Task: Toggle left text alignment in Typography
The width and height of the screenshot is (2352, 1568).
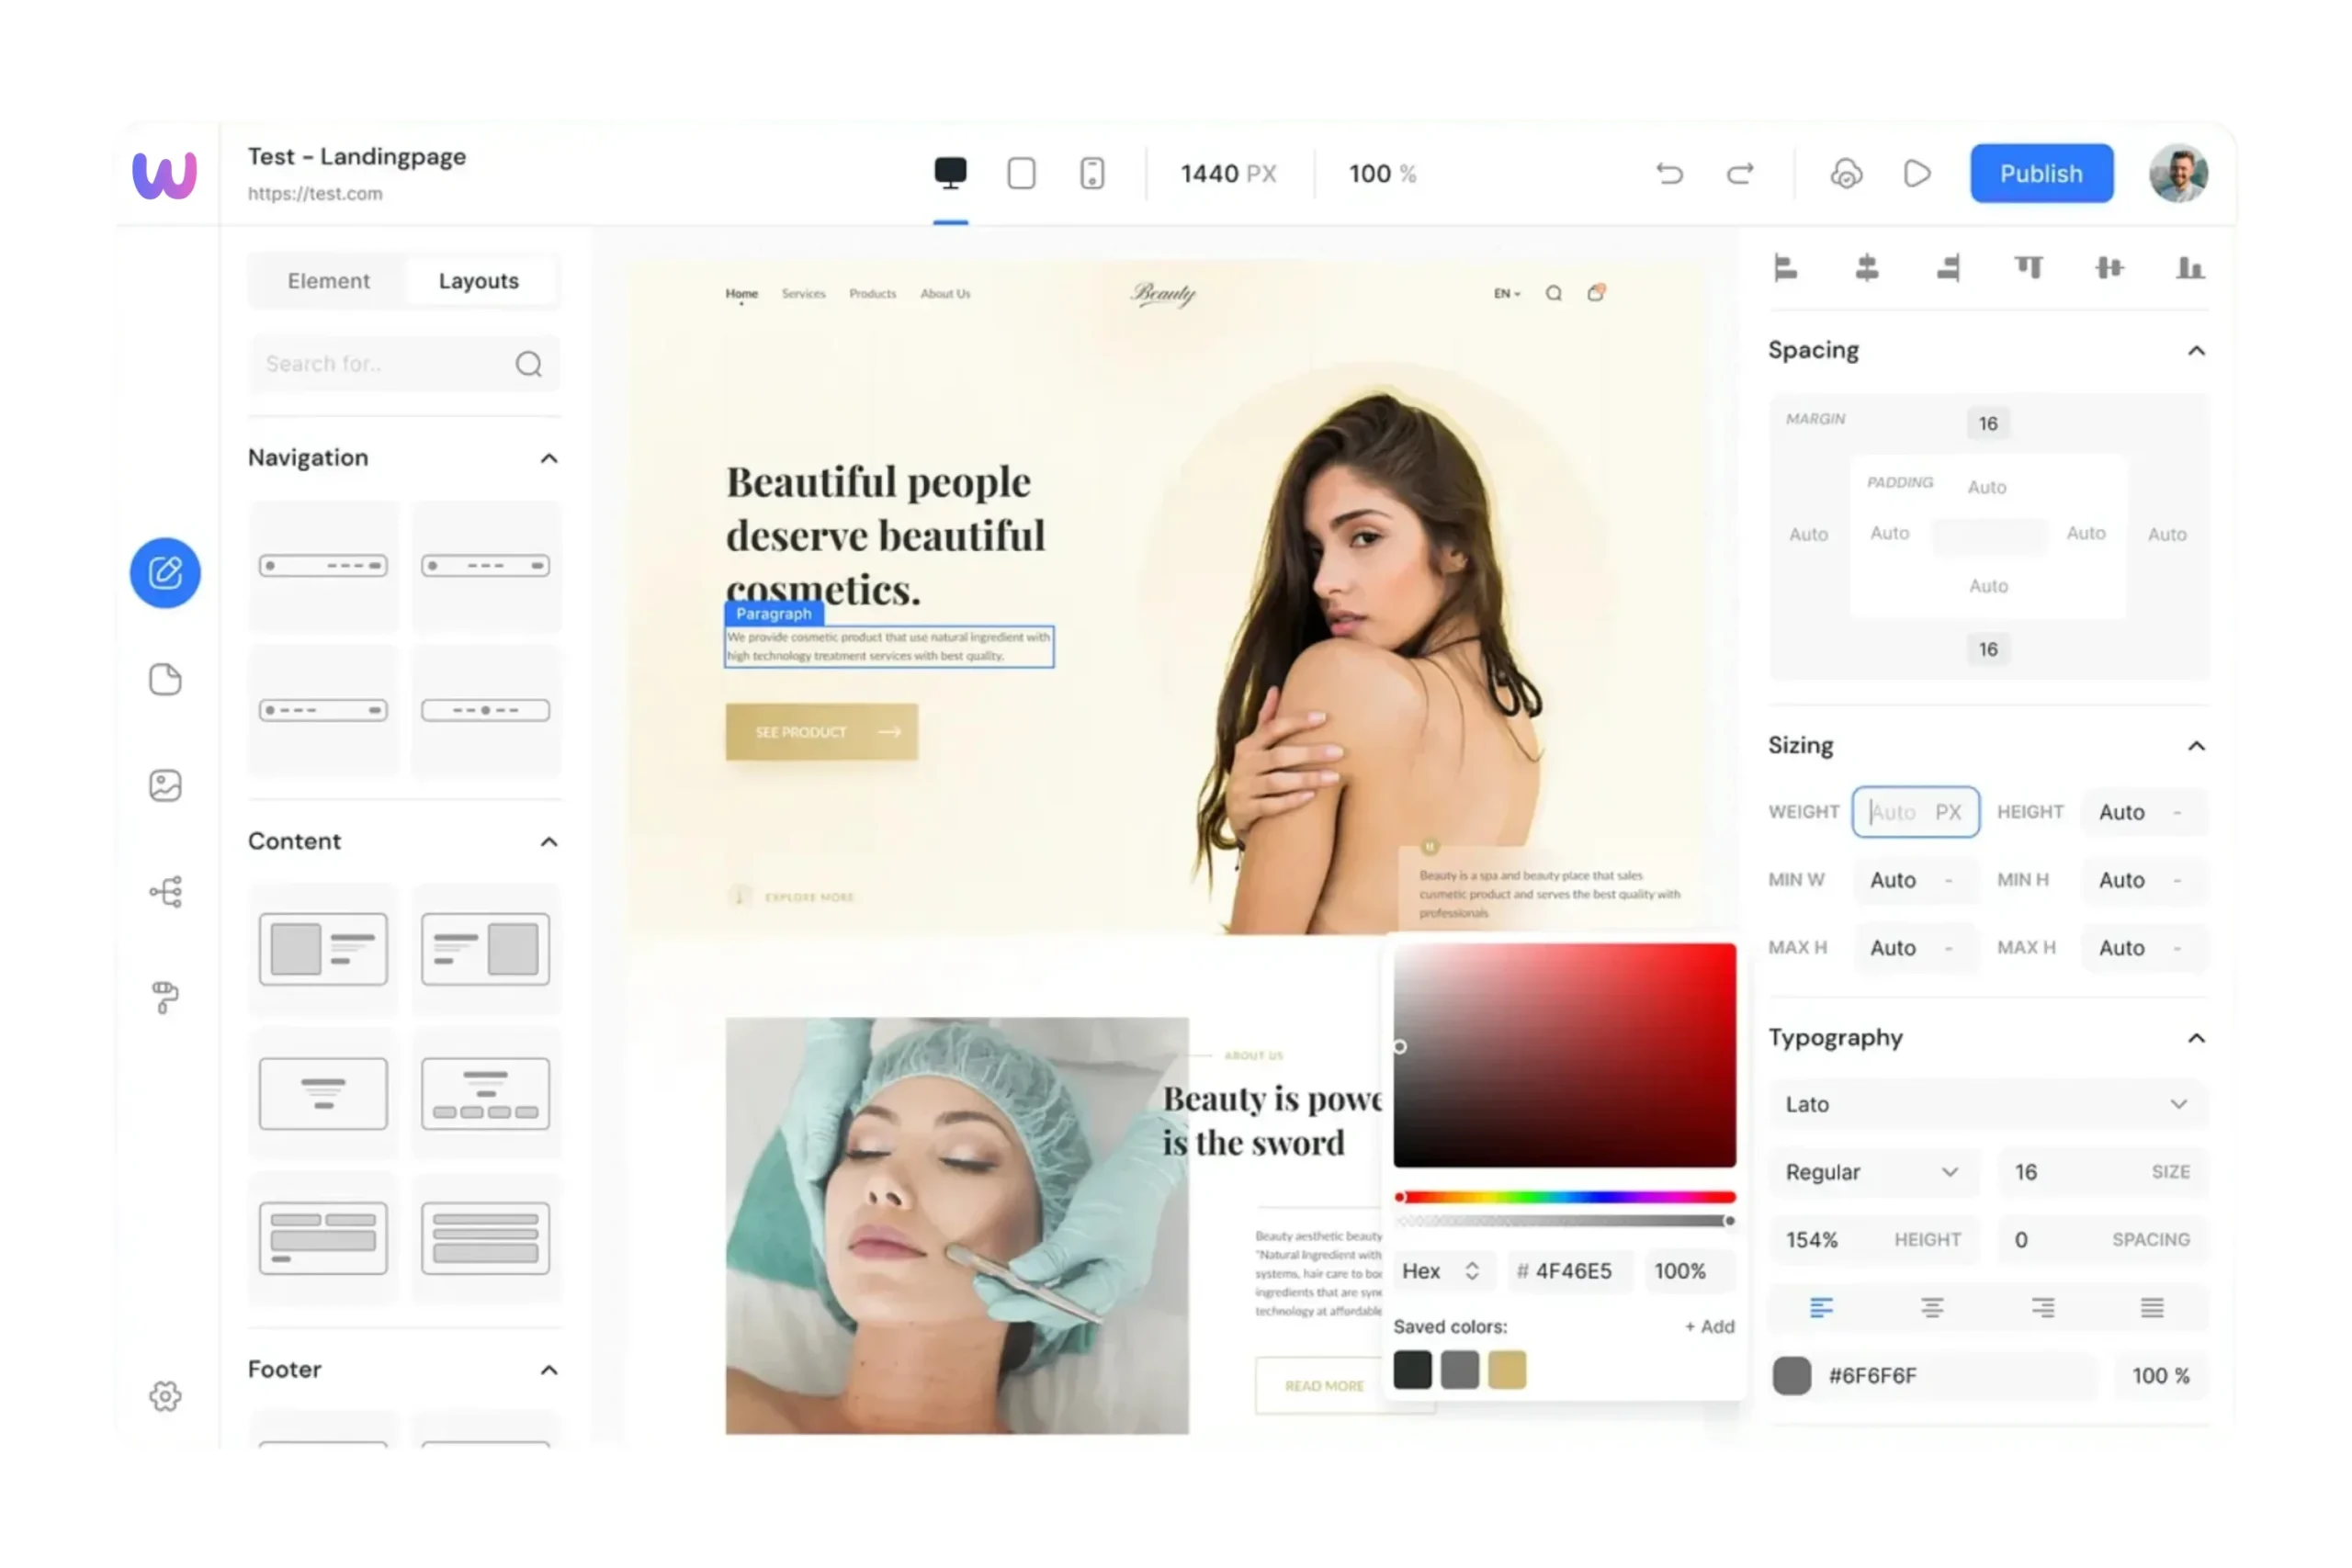Action: point(1822,1307)
